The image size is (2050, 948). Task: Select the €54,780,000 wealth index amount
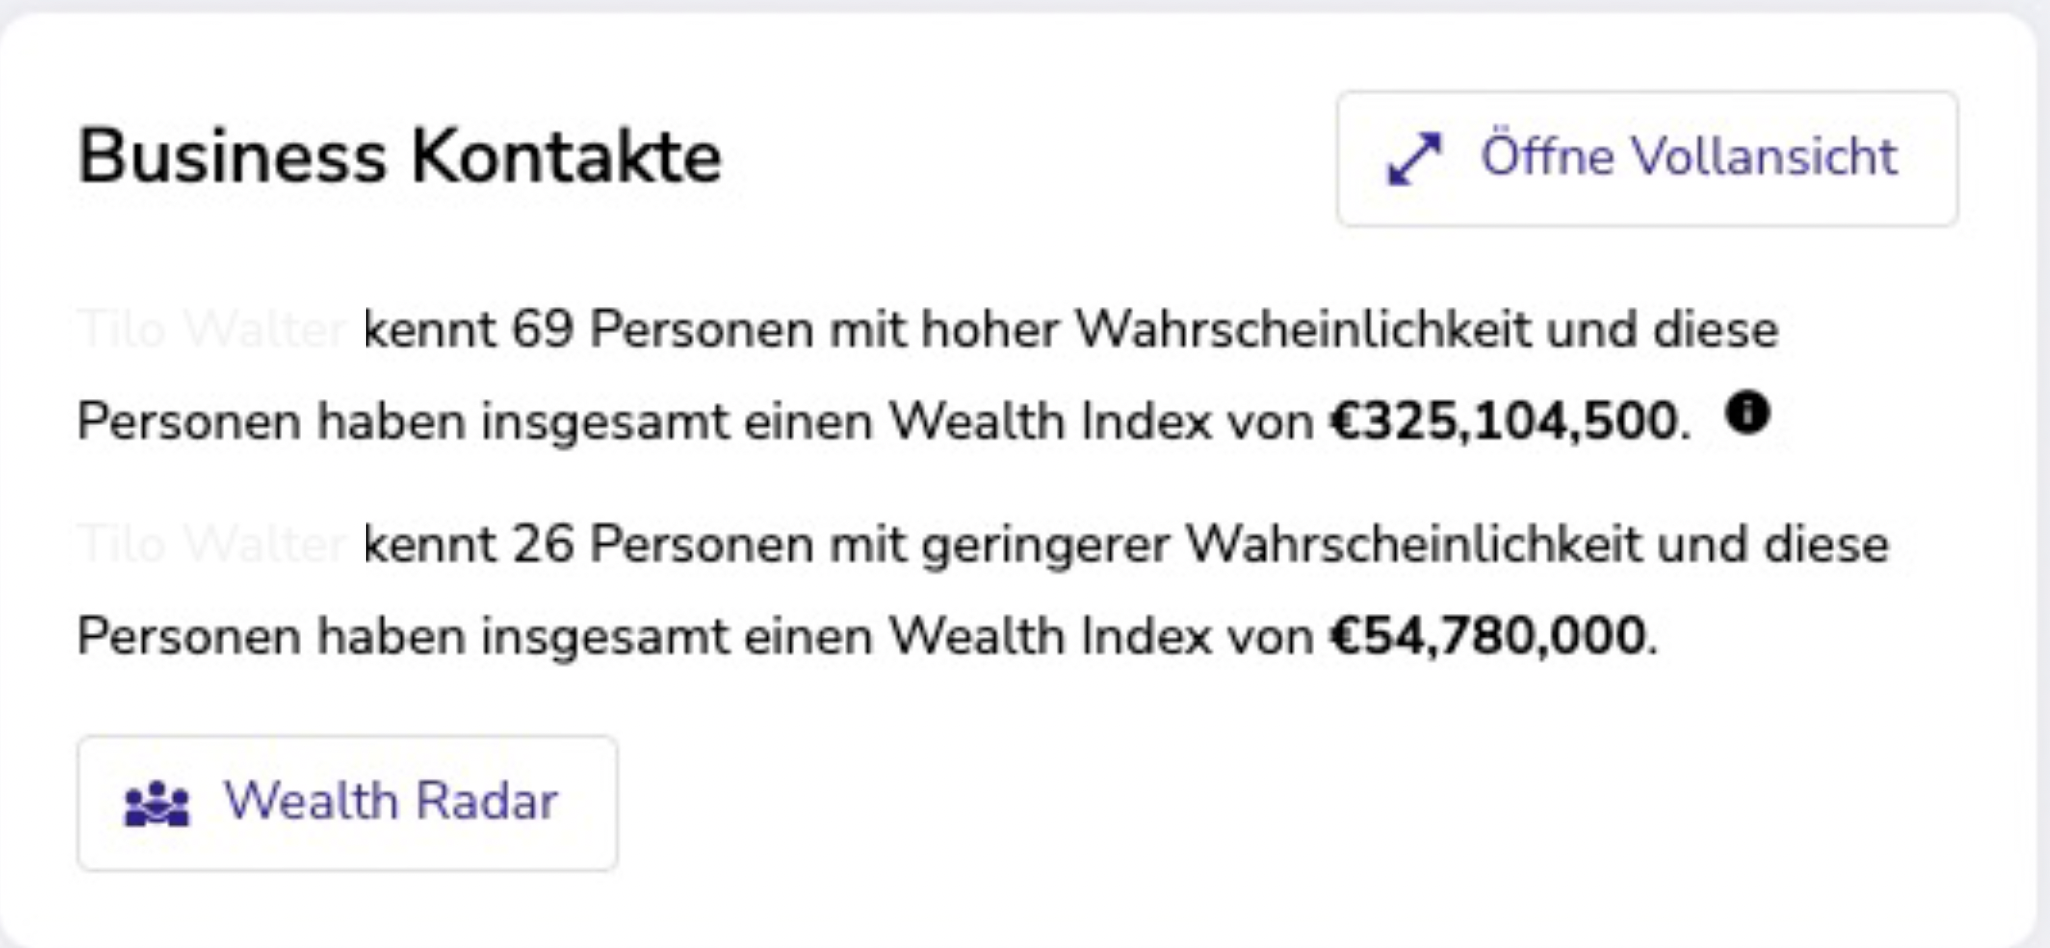click(x=1488, y=636)
